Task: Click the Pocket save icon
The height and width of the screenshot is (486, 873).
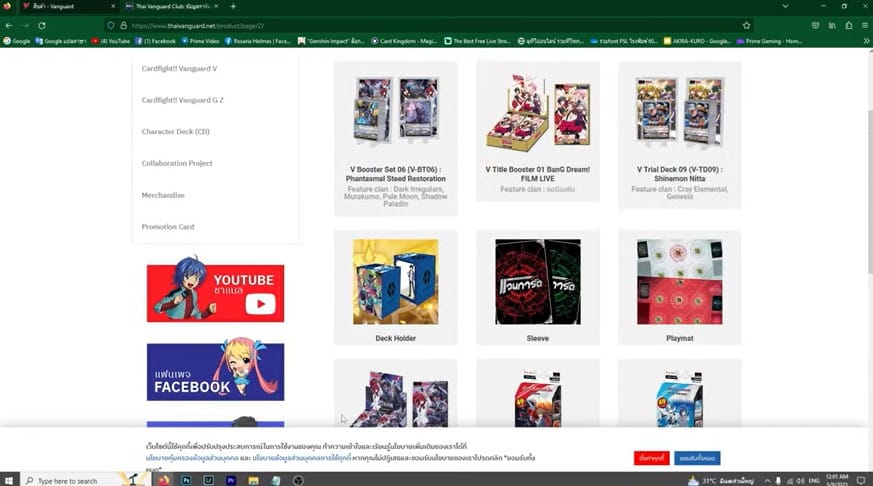Action: click(x=815, y=26)
